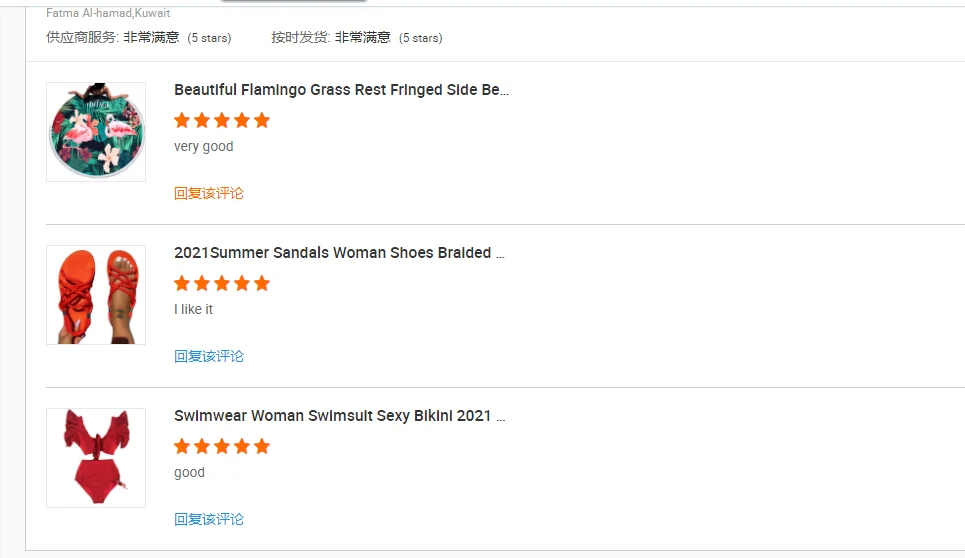Open the red braided sandals thumbnail

(x=96, y=295)
